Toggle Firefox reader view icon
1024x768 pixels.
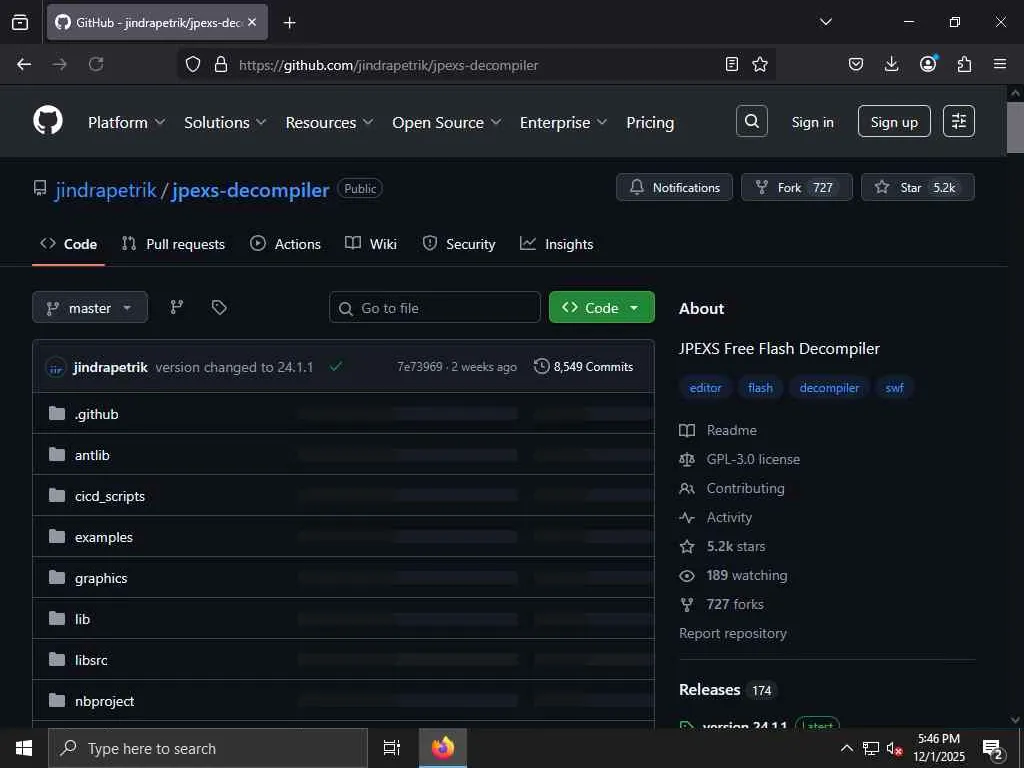point(731,65)
